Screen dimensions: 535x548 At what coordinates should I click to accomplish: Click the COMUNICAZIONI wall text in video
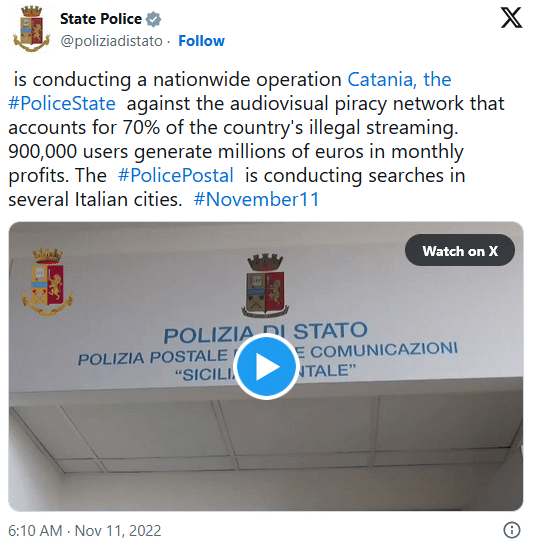tap(384, 351)
